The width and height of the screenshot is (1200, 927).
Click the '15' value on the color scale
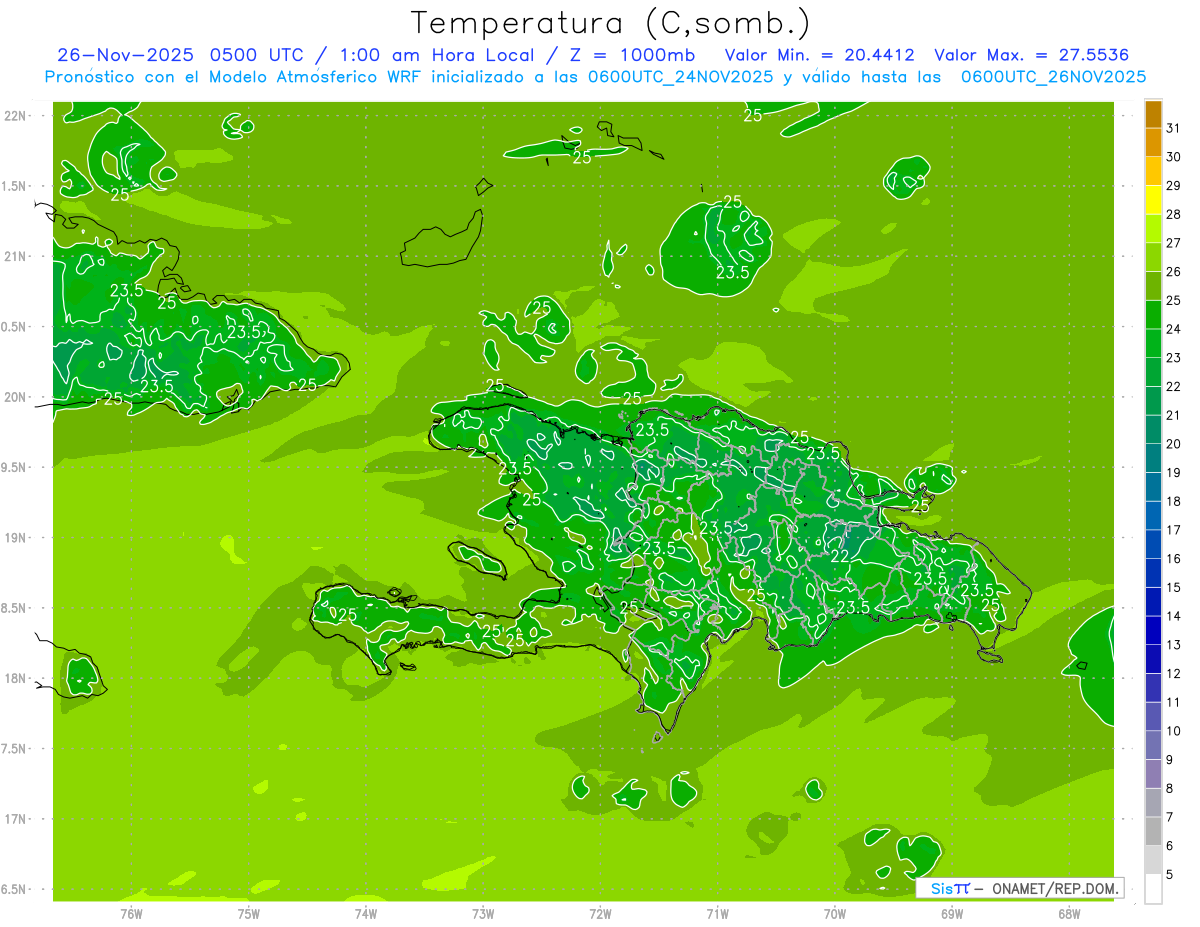pos(1174,587)
